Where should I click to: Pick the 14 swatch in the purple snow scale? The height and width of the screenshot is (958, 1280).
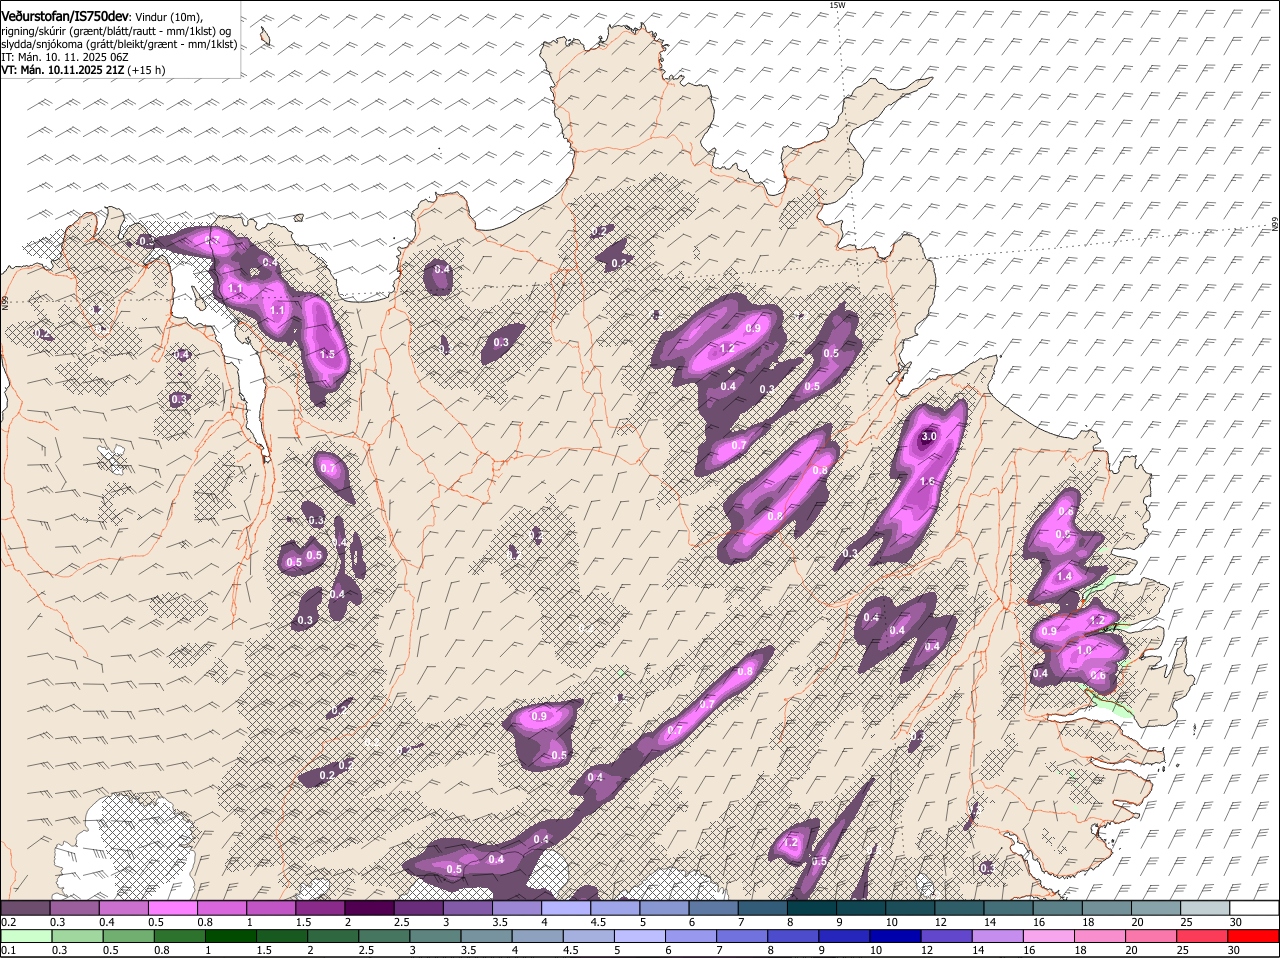(x=1009, y=908)
